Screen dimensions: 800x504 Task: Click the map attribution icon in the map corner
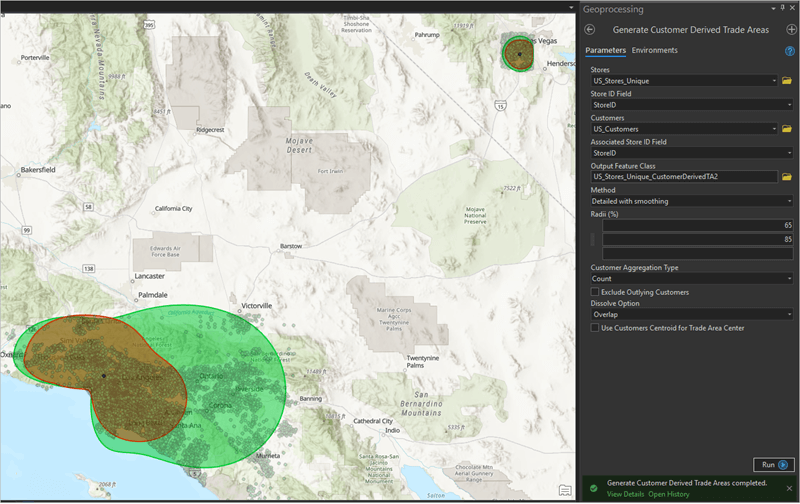coord(565,490)
